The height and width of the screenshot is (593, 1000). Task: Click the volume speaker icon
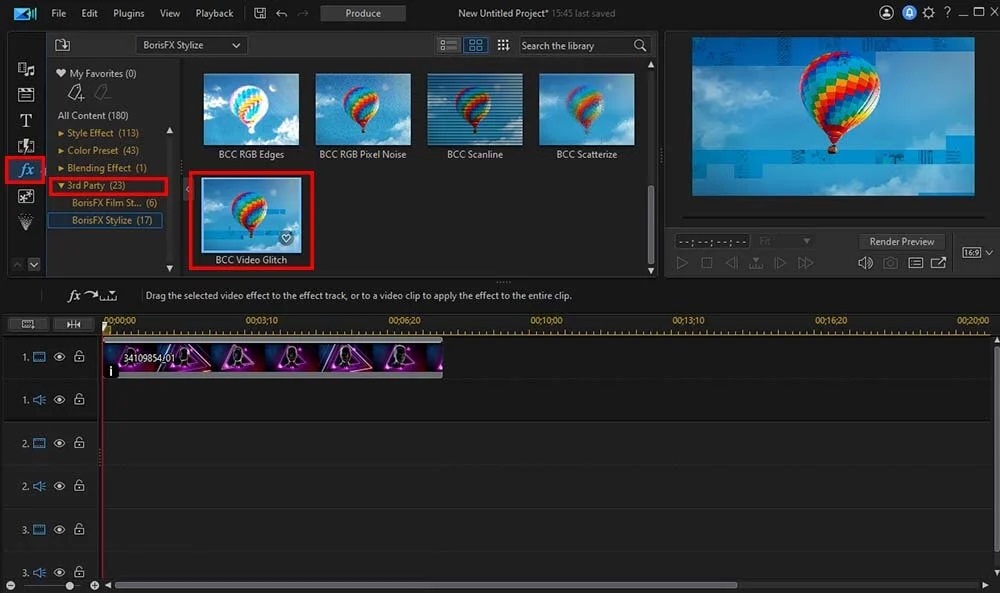point(865,263)
